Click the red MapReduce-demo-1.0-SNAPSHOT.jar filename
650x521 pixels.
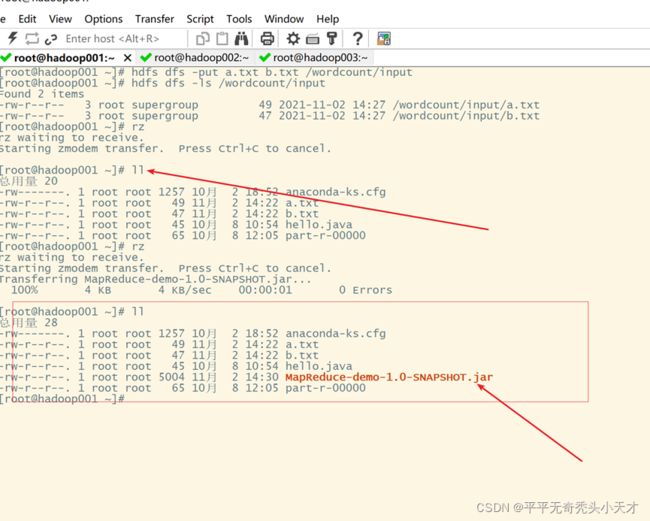pos(389,377)
